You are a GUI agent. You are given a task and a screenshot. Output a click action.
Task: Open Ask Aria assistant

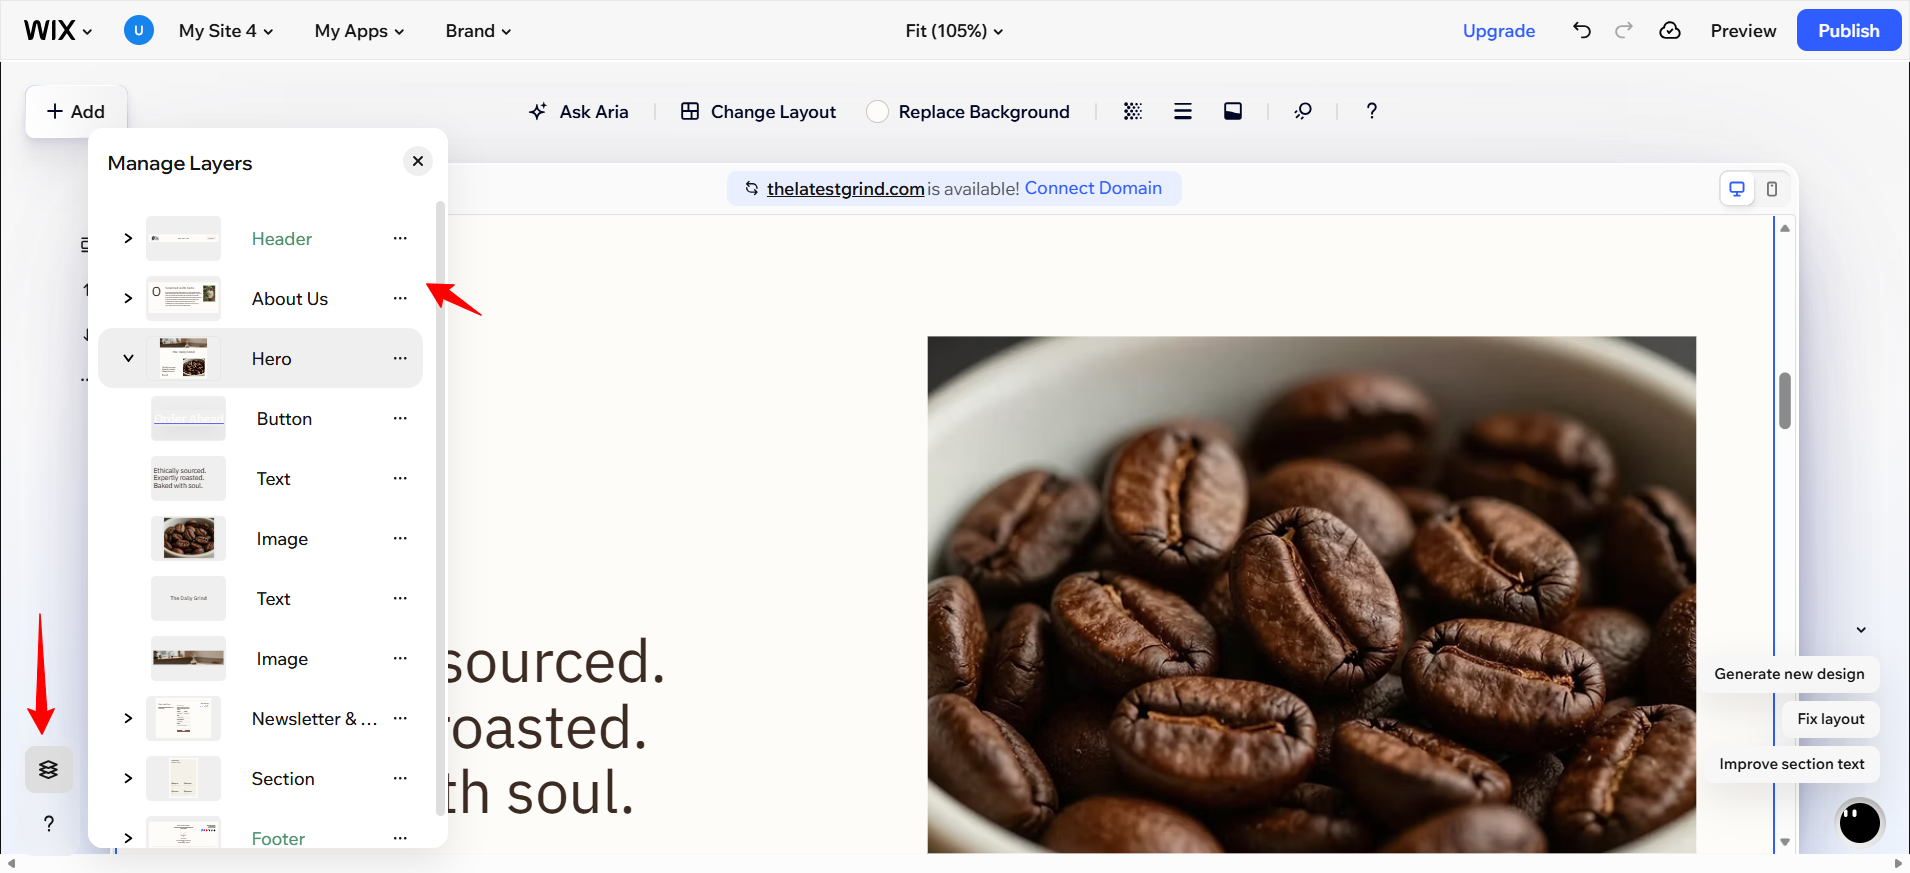(579, 112)
